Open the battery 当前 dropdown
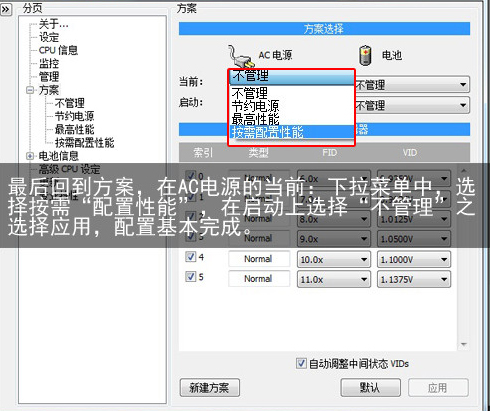This screenshot has height=411, width=490. (412, 85)
